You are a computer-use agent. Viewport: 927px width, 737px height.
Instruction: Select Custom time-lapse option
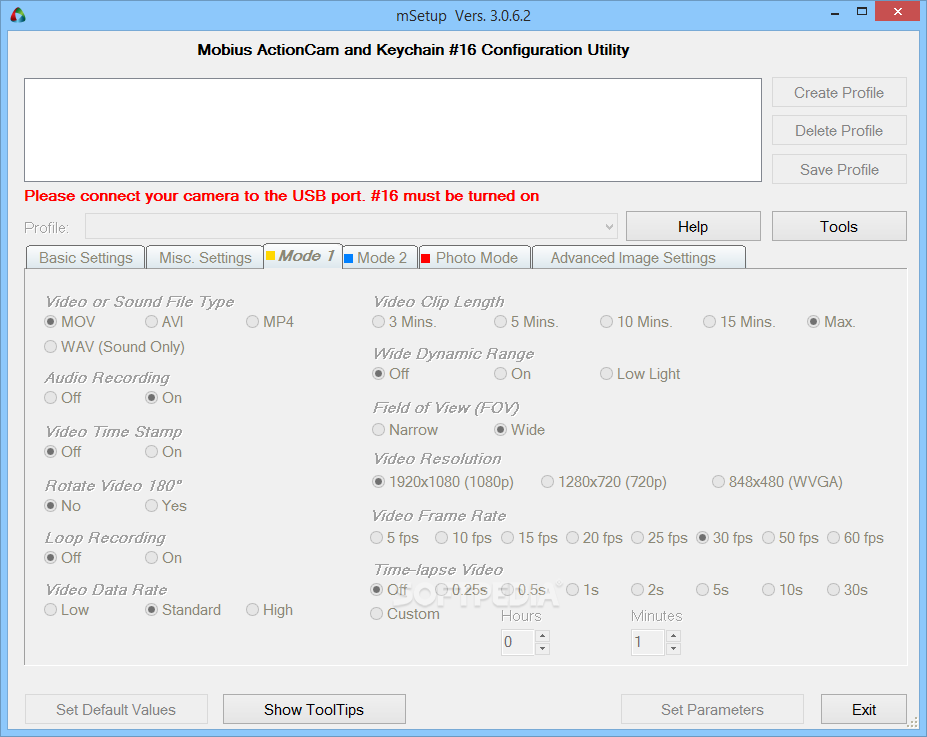click(x=405, y=613)
